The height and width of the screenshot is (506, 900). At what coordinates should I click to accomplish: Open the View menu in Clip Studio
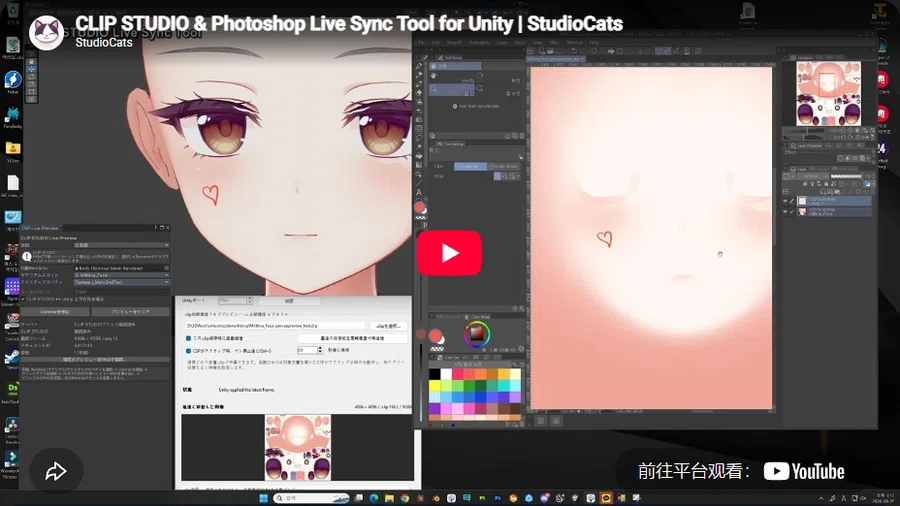point(537,42)
